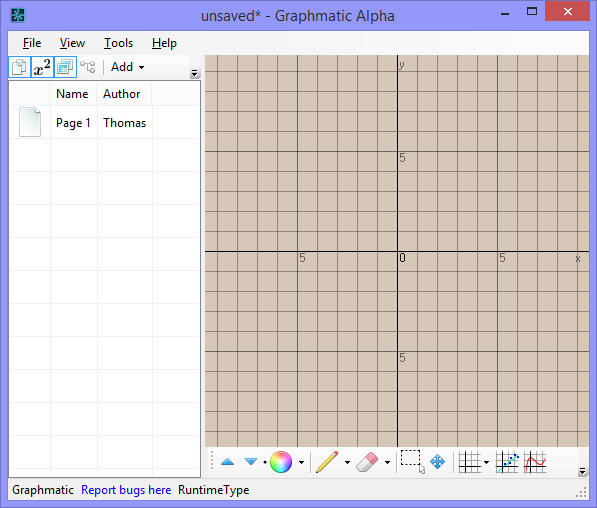Click the grayed tree structure icon

(88, 67)
